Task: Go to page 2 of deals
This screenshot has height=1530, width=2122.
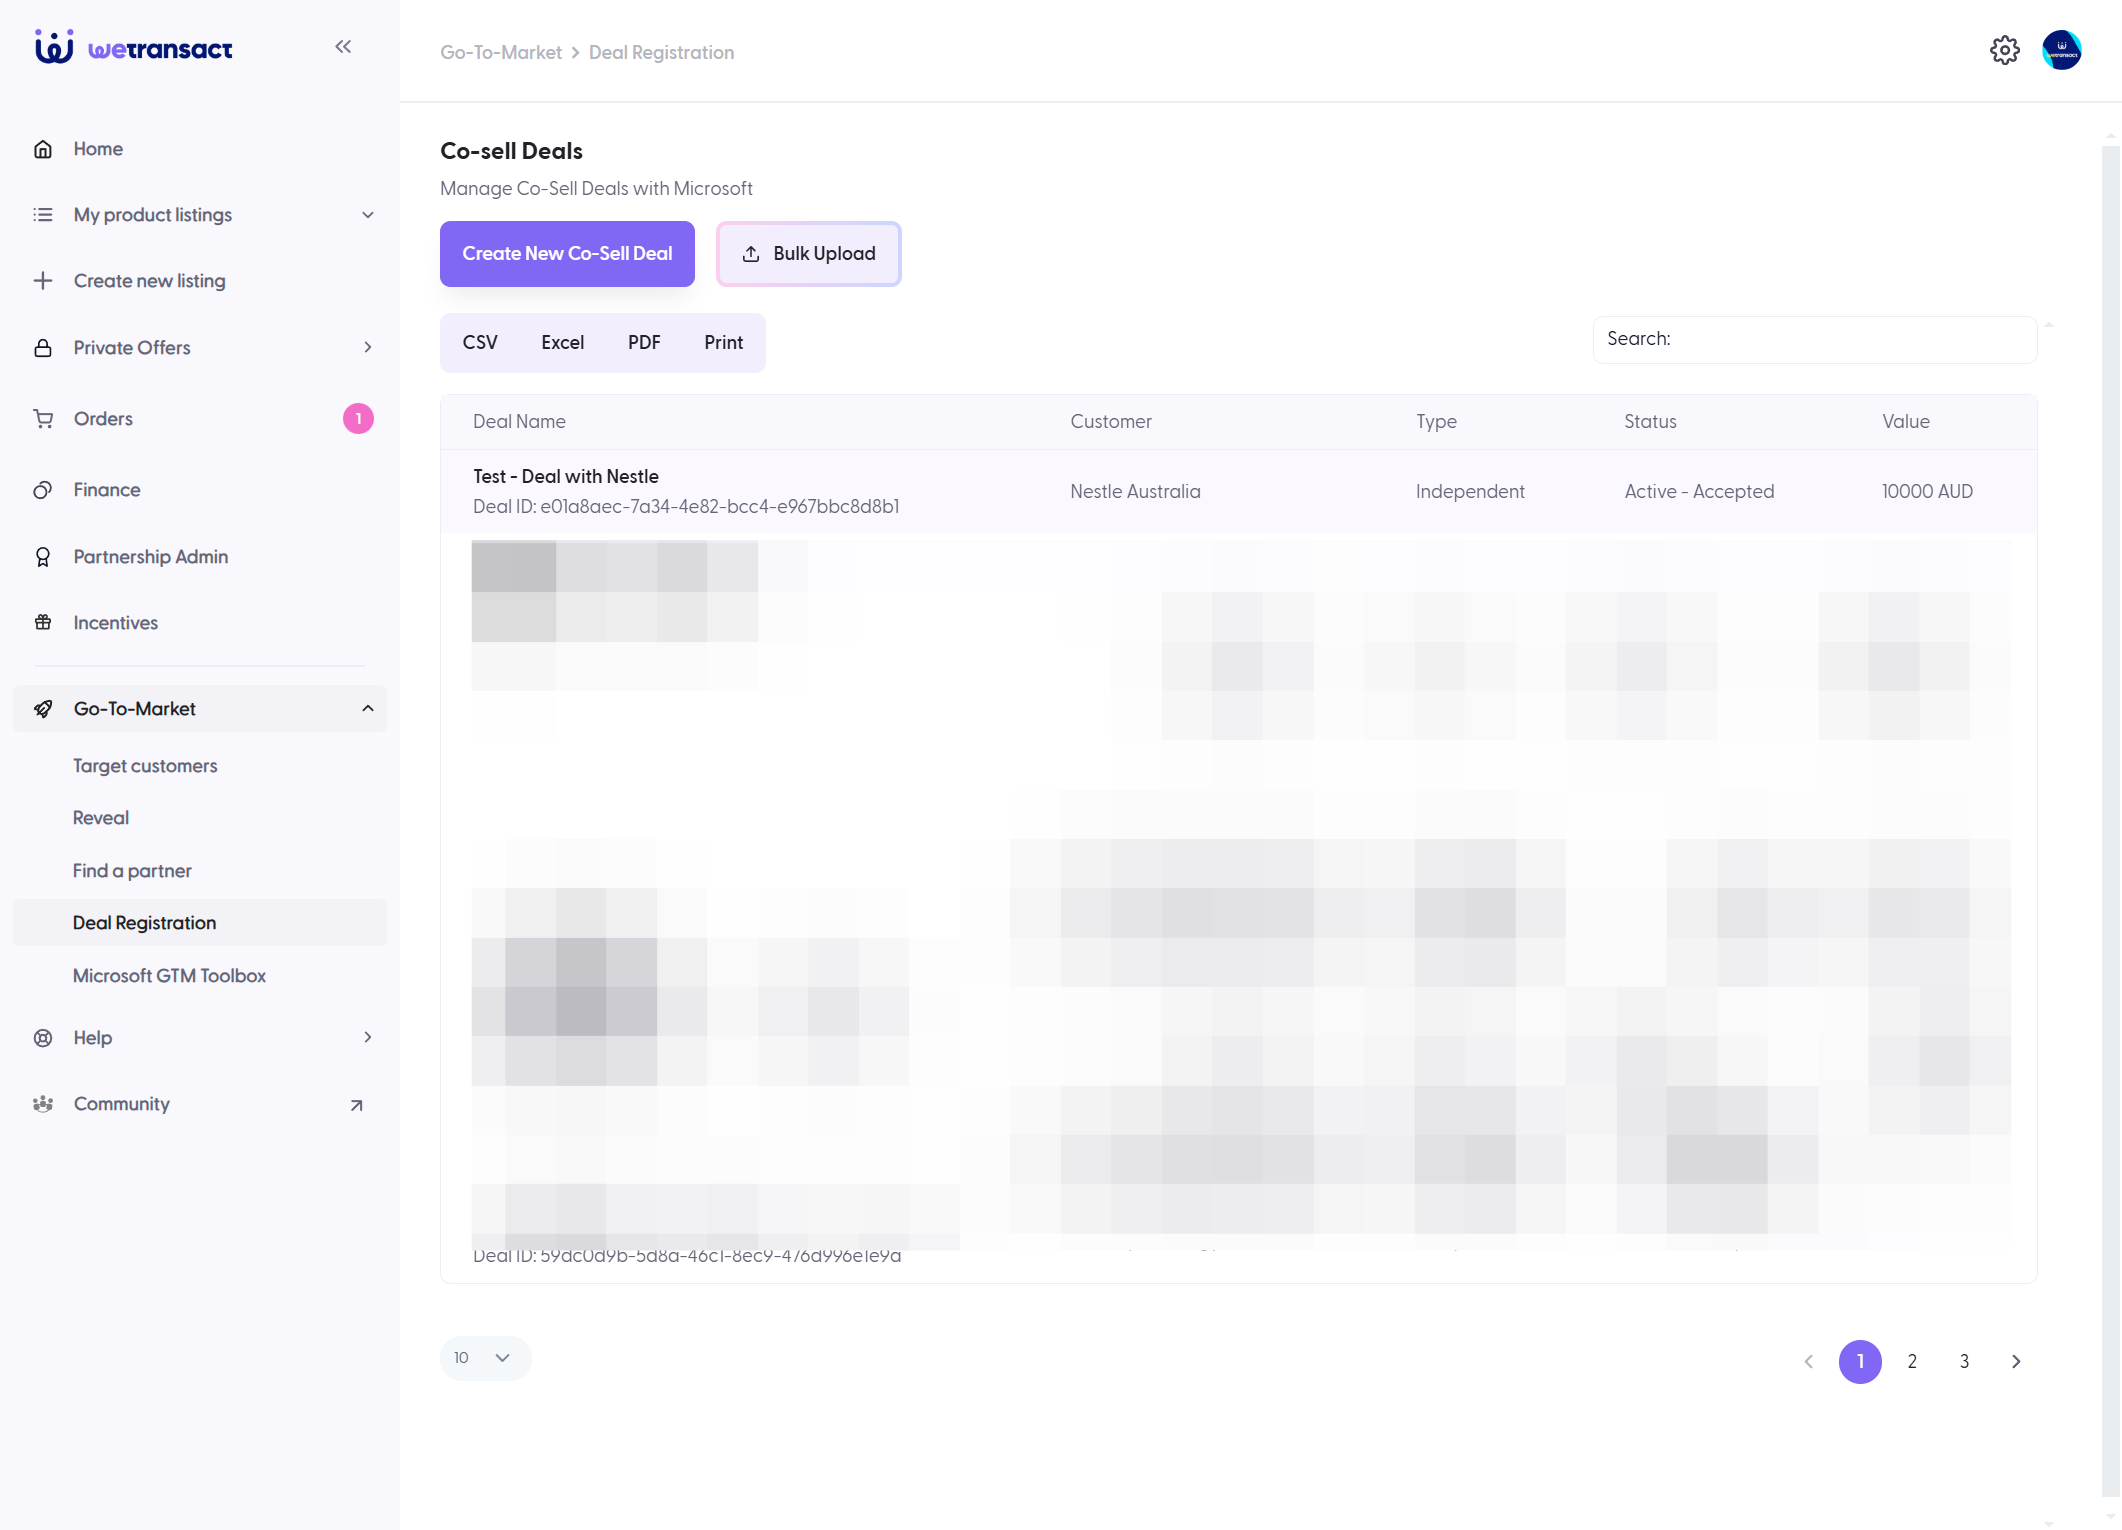Action: click(1912, 1362)
